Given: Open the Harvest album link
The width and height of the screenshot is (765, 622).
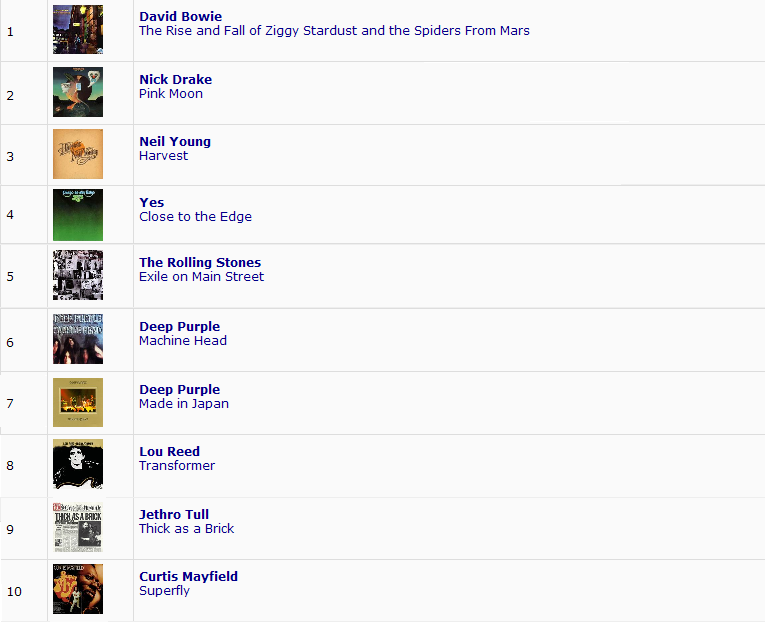Looking at the screenshot, I should tap(163, 156).
